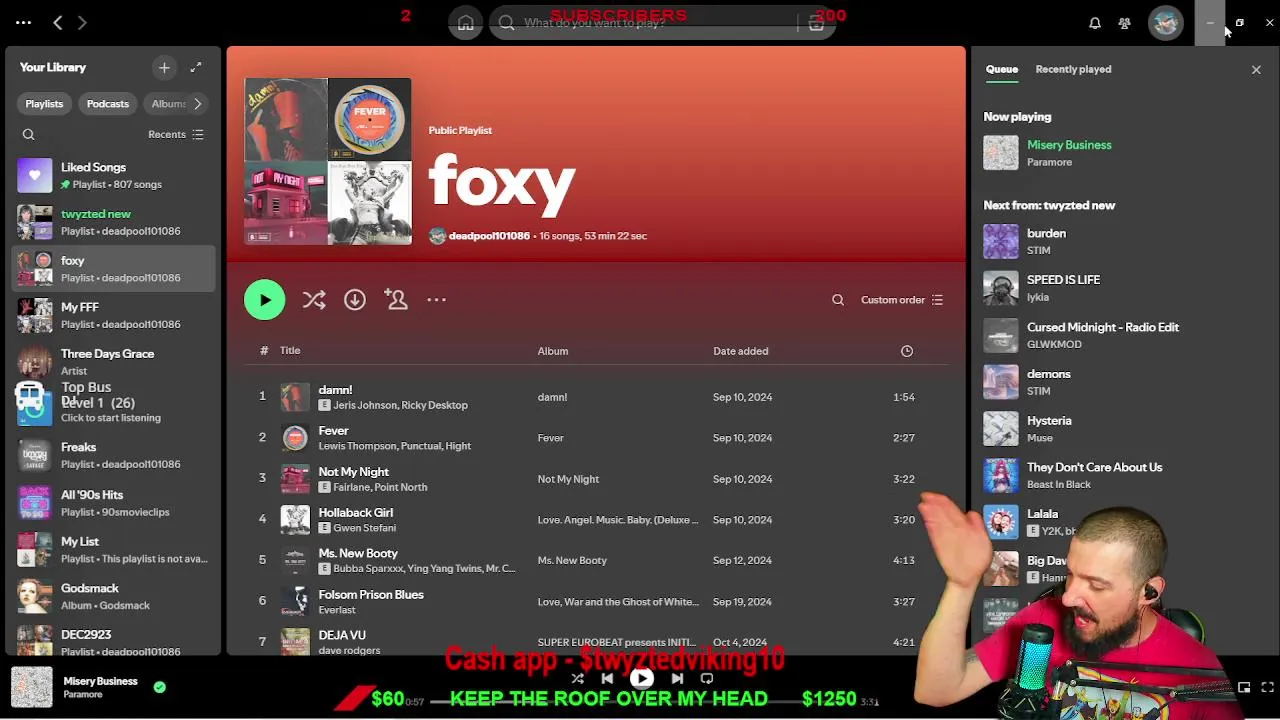Open Liked Songs playlist
The width and height of the screenshot is (1280, 720).
[114, 175]
